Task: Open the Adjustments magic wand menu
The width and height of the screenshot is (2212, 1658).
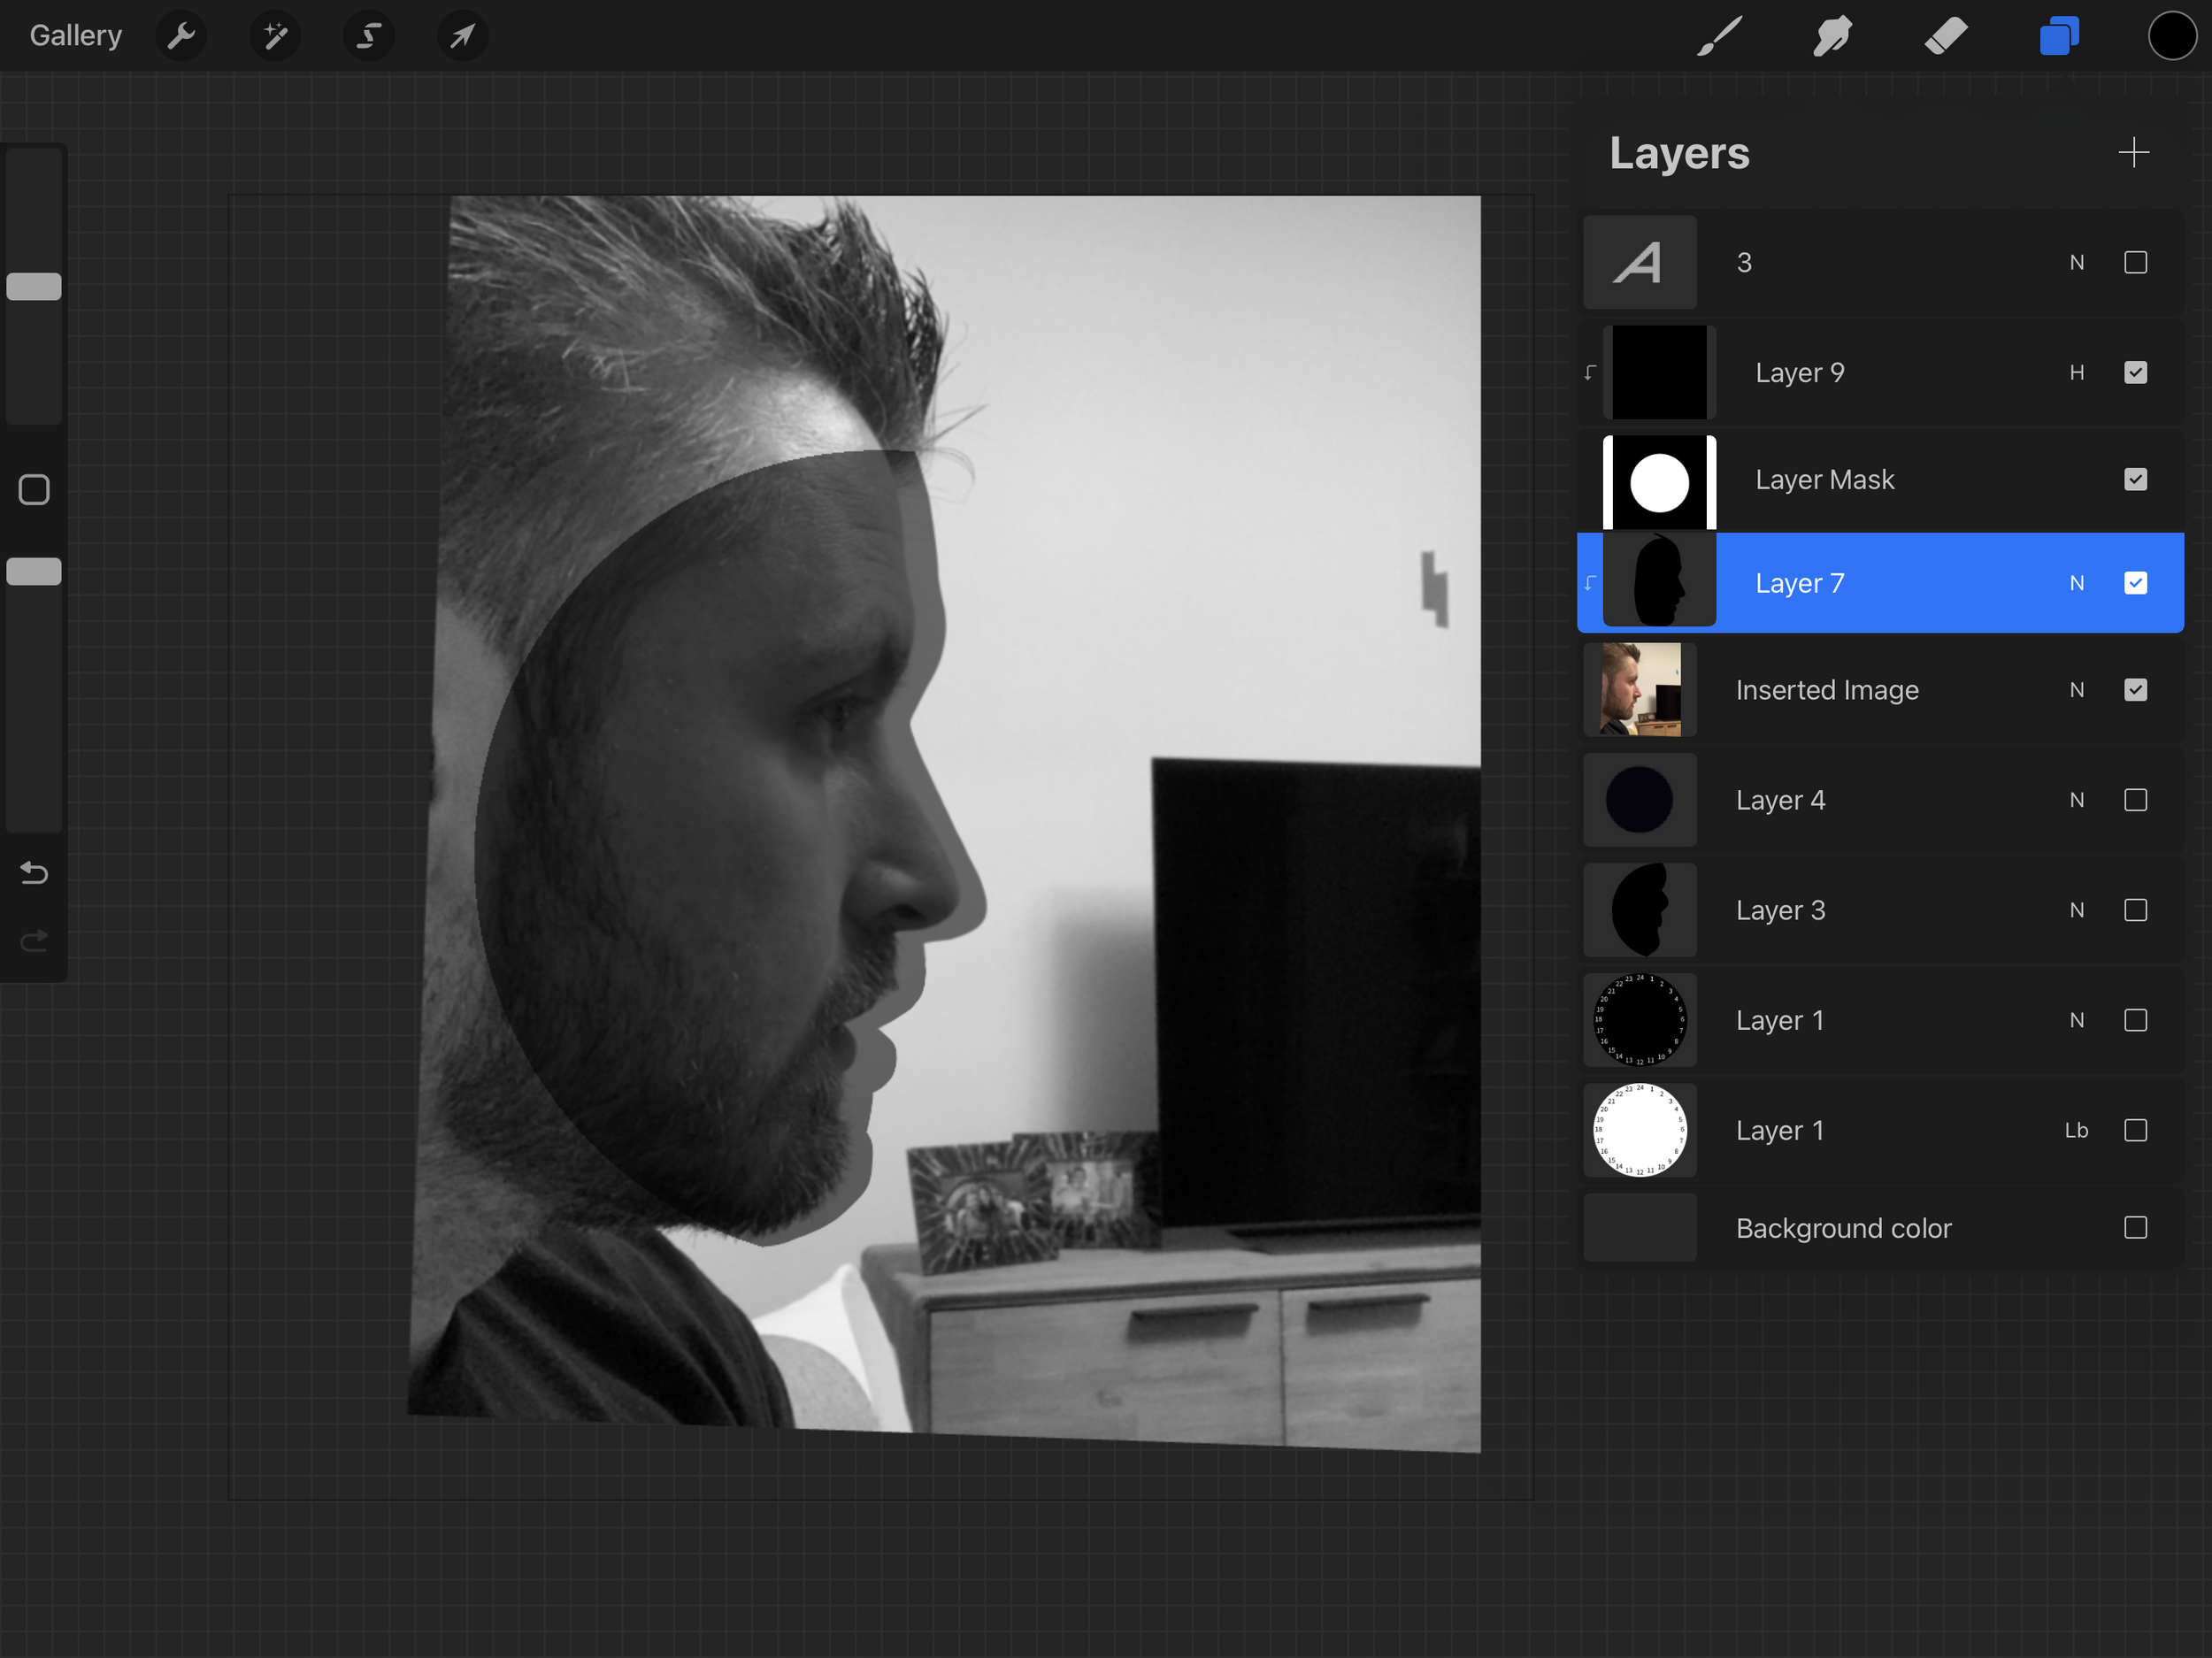Action: pos(275,37)
